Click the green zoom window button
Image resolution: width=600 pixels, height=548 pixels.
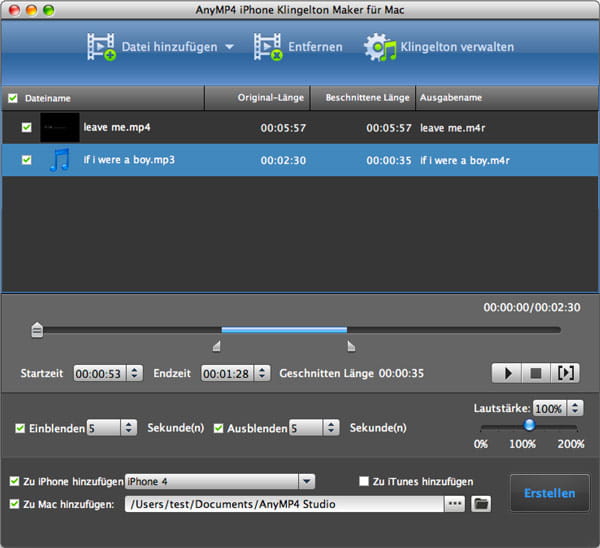tap(49, 10)
